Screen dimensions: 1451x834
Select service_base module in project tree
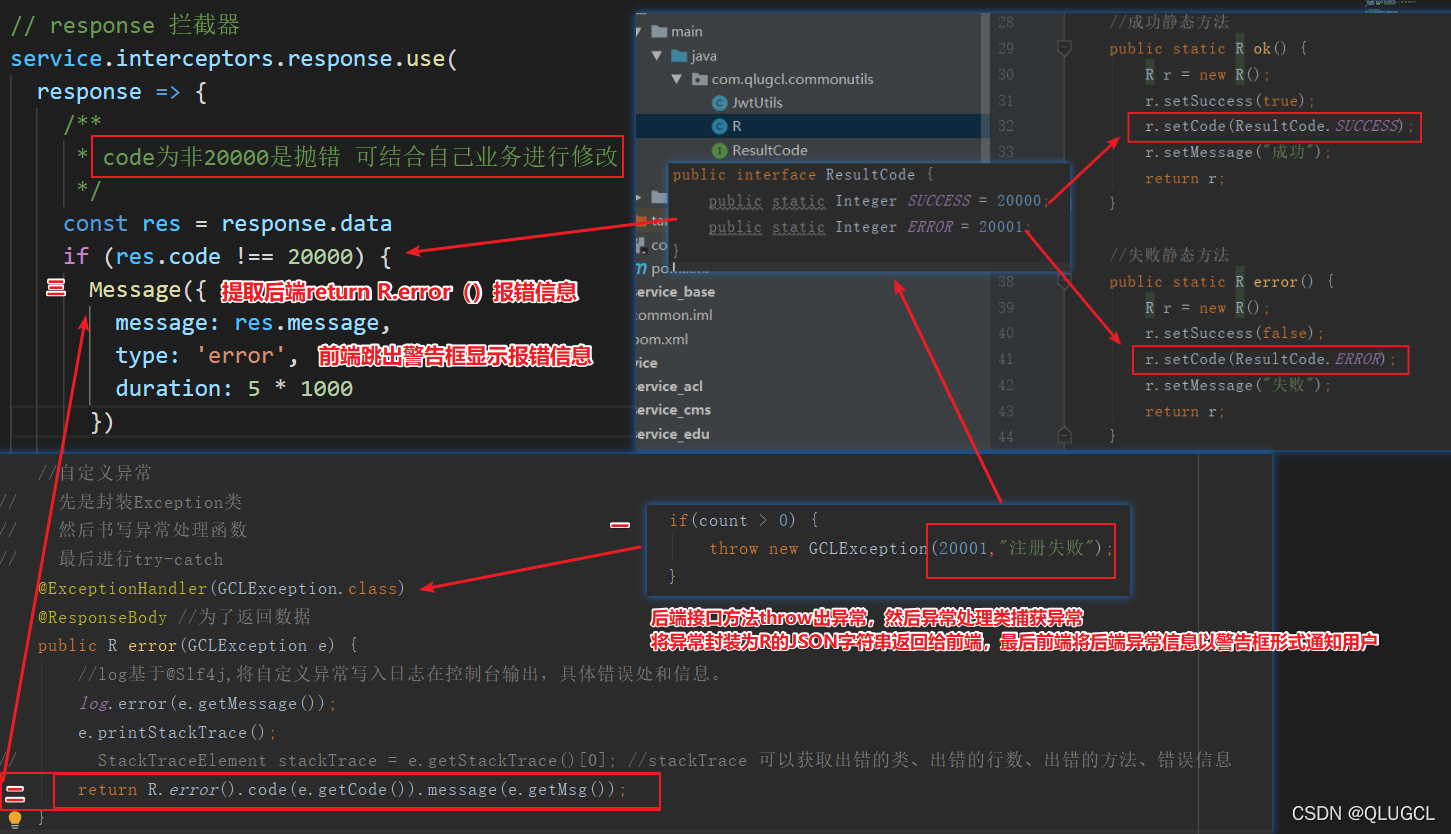point(675,292)
